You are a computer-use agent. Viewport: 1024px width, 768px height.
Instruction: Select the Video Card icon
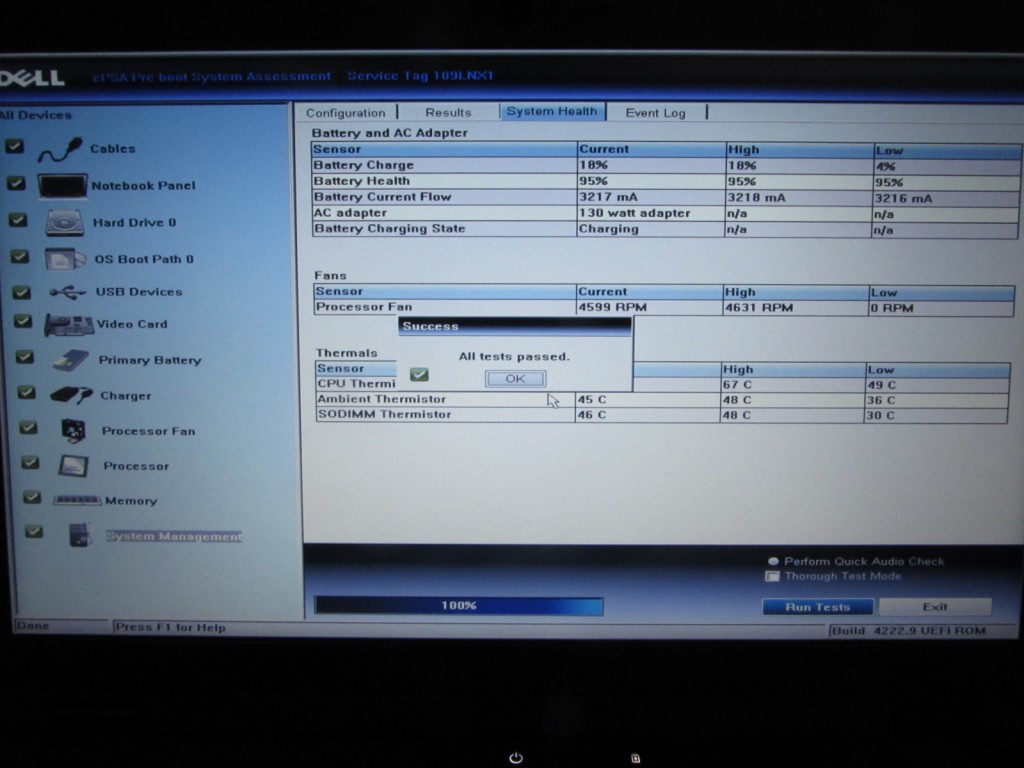69,325
